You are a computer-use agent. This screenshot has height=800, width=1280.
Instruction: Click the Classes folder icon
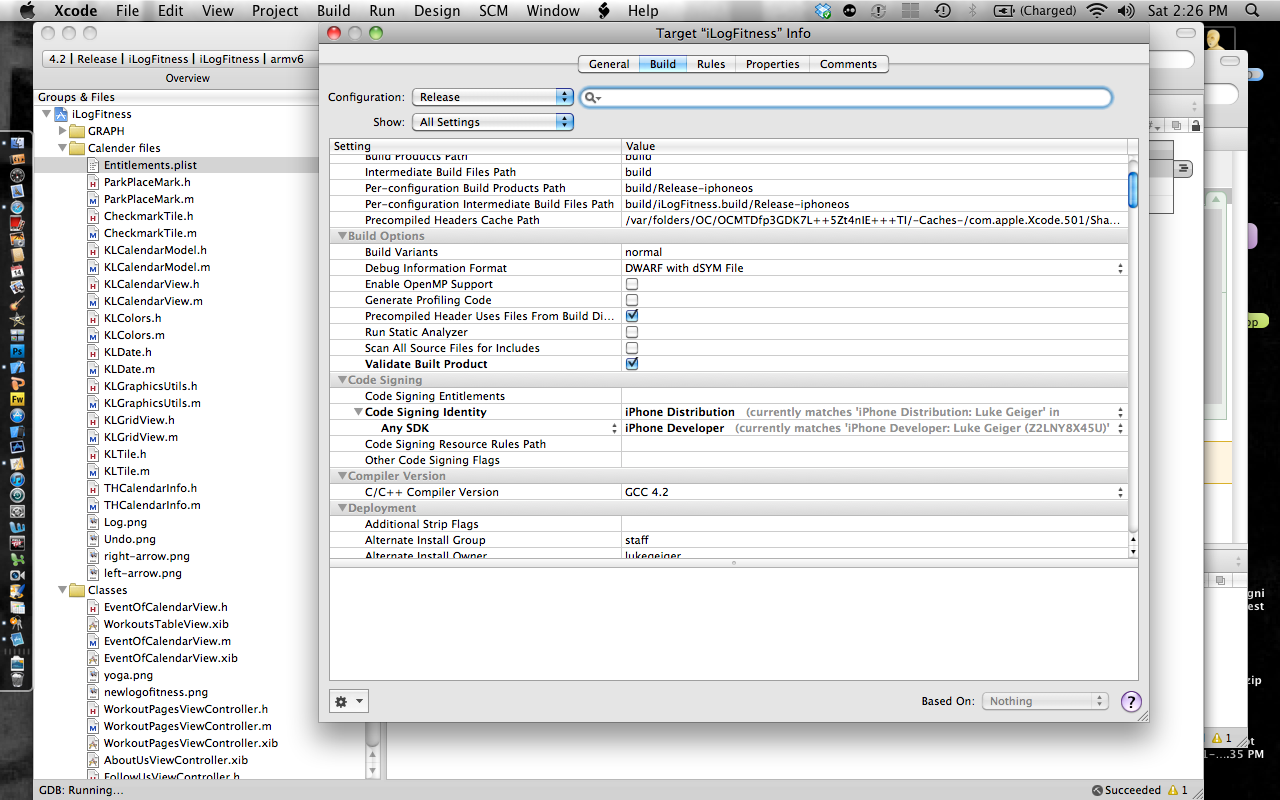[x=77, y=590]
